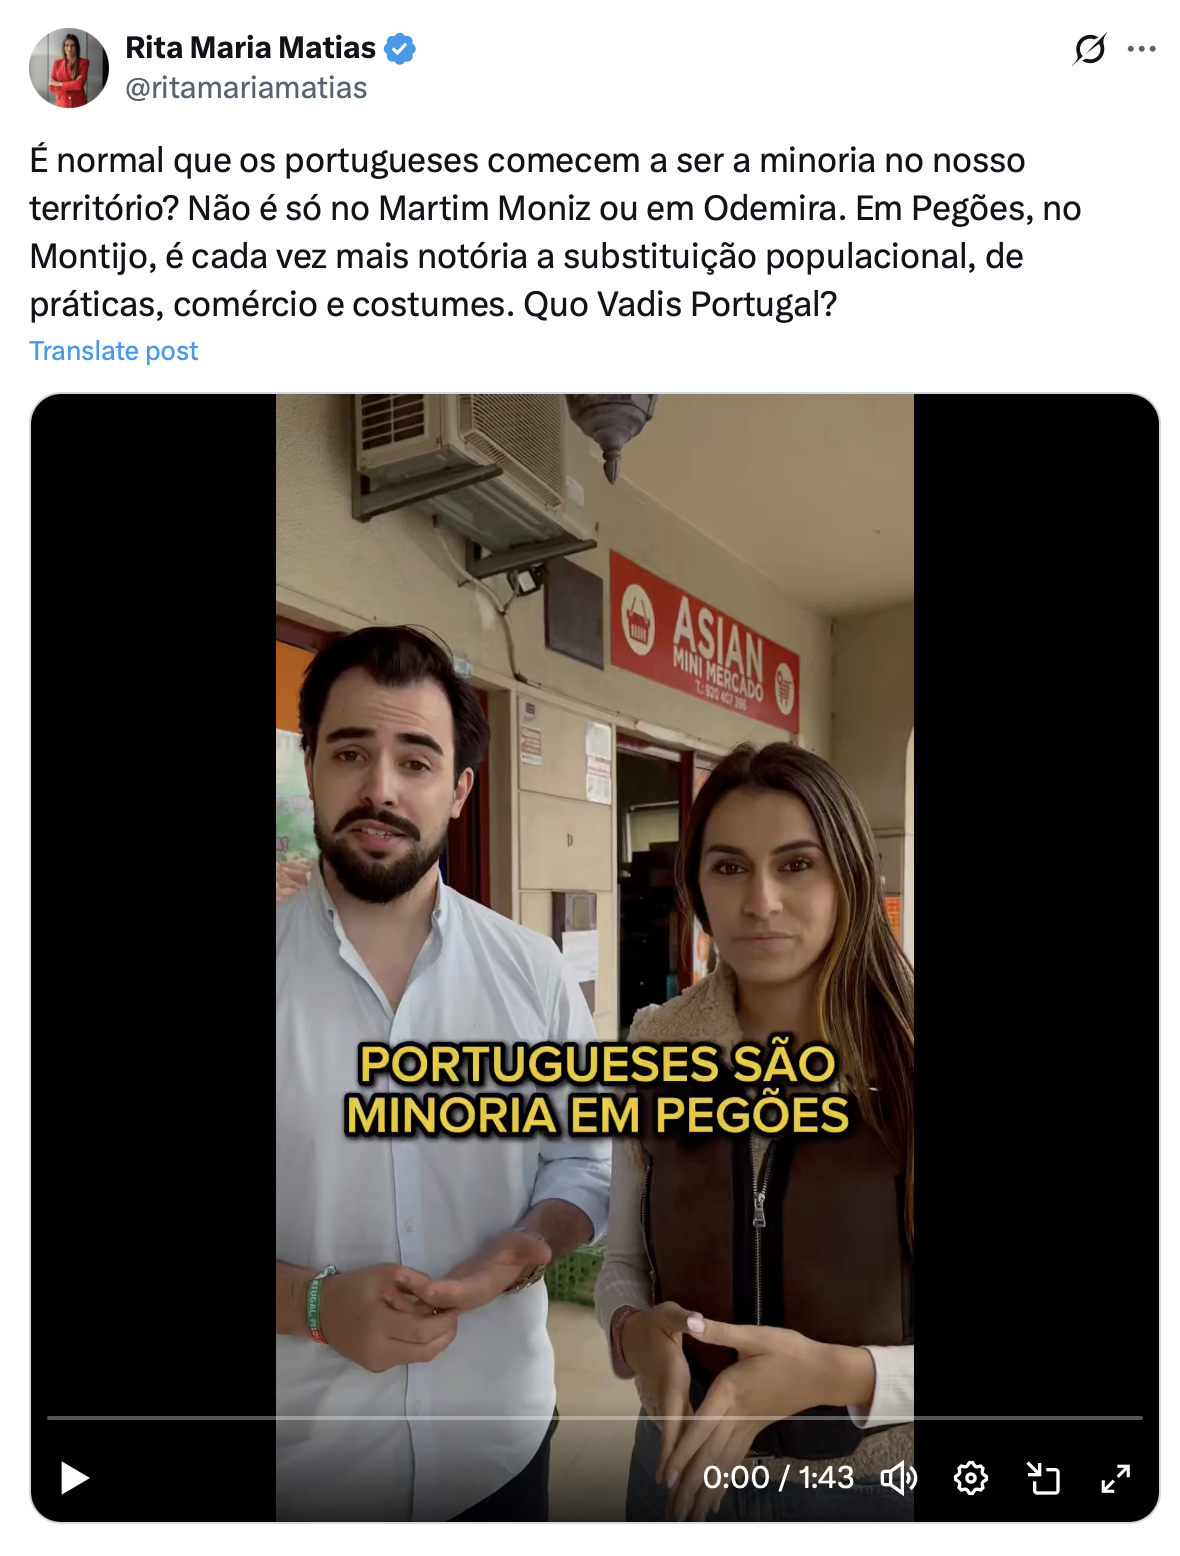
Task: Open Rita Maria Matias profile avatar
Action: 69,68
